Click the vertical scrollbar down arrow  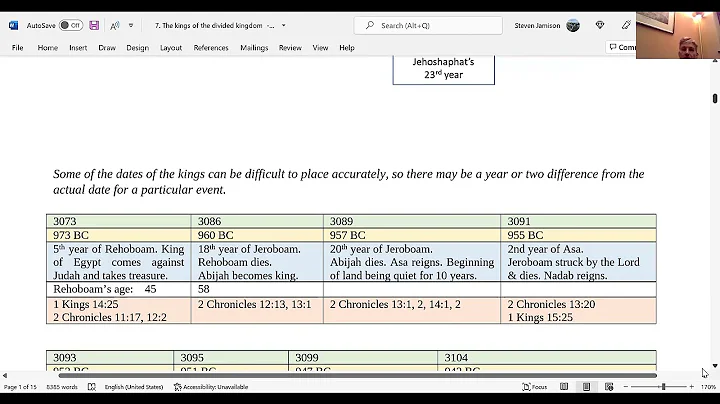click(714, 366)
